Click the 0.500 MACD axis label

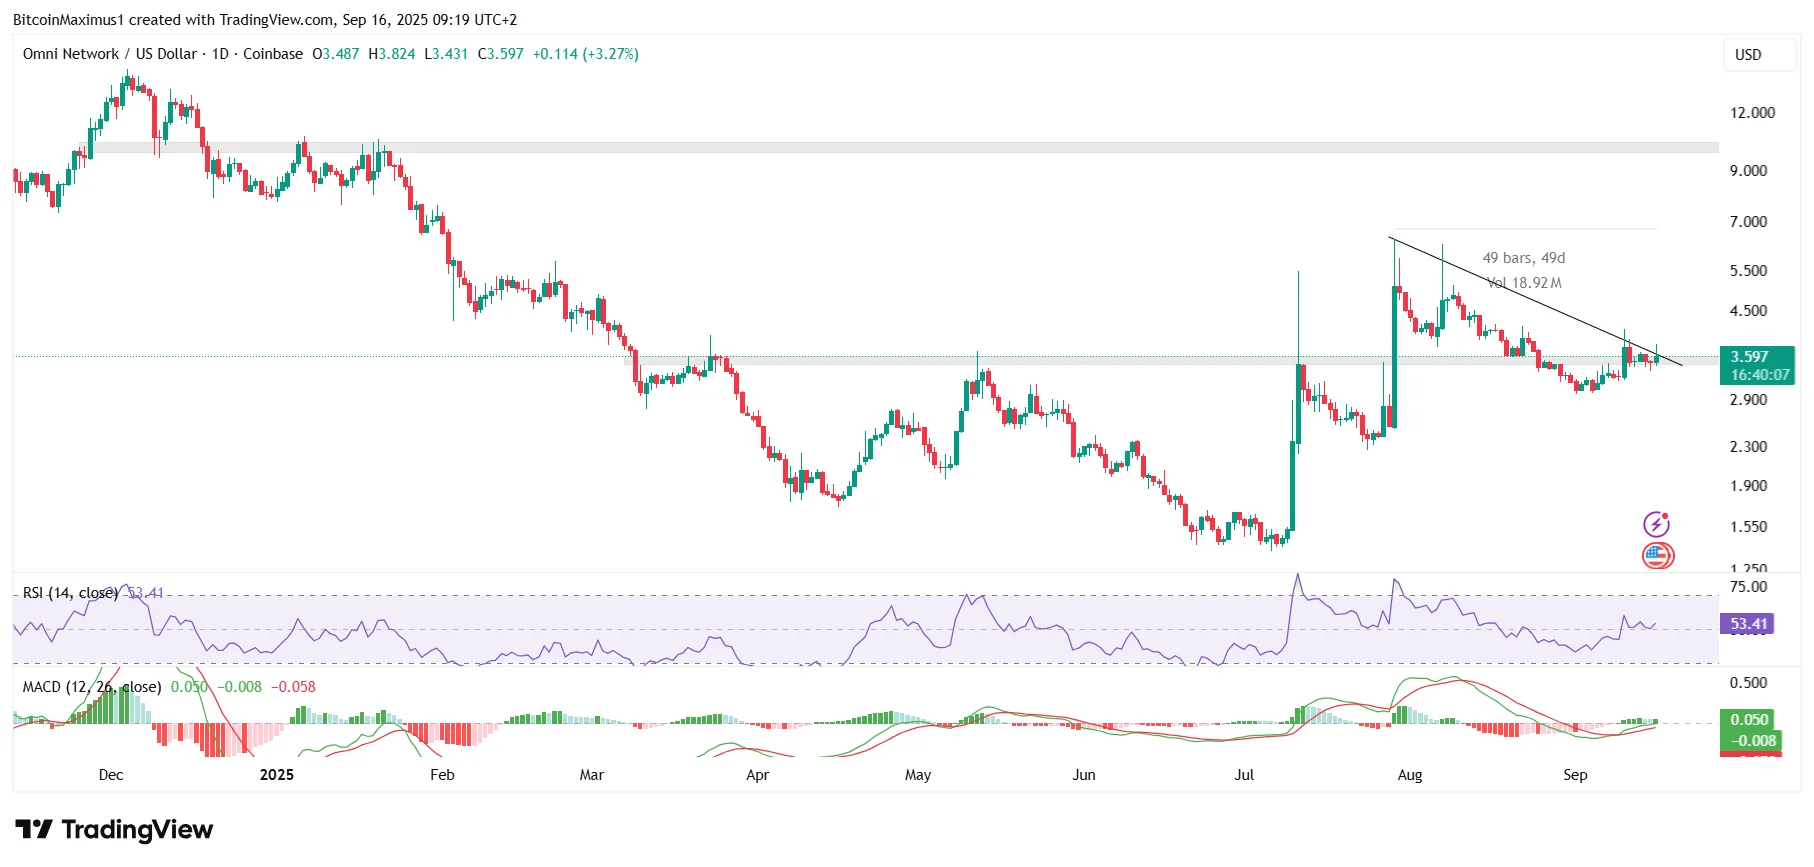[1749, 683]
